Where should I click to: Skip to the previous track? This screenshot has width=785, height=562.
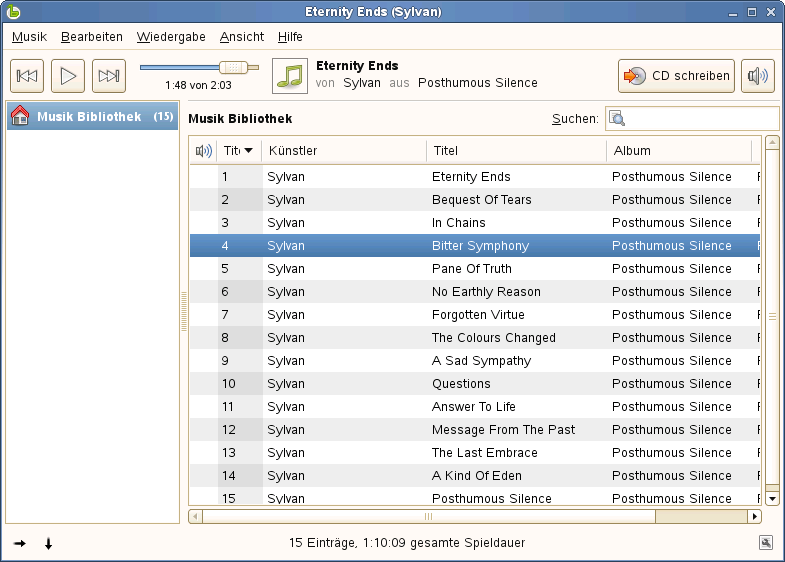pos(28,76)
